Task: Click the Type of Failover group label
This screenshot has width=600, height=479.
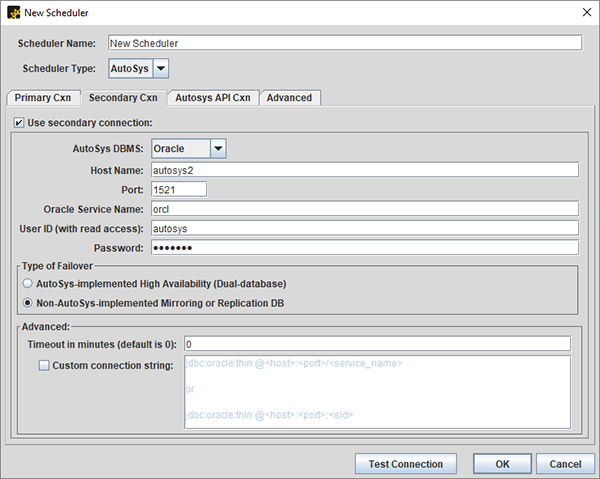Action: [x=57, y=266]
